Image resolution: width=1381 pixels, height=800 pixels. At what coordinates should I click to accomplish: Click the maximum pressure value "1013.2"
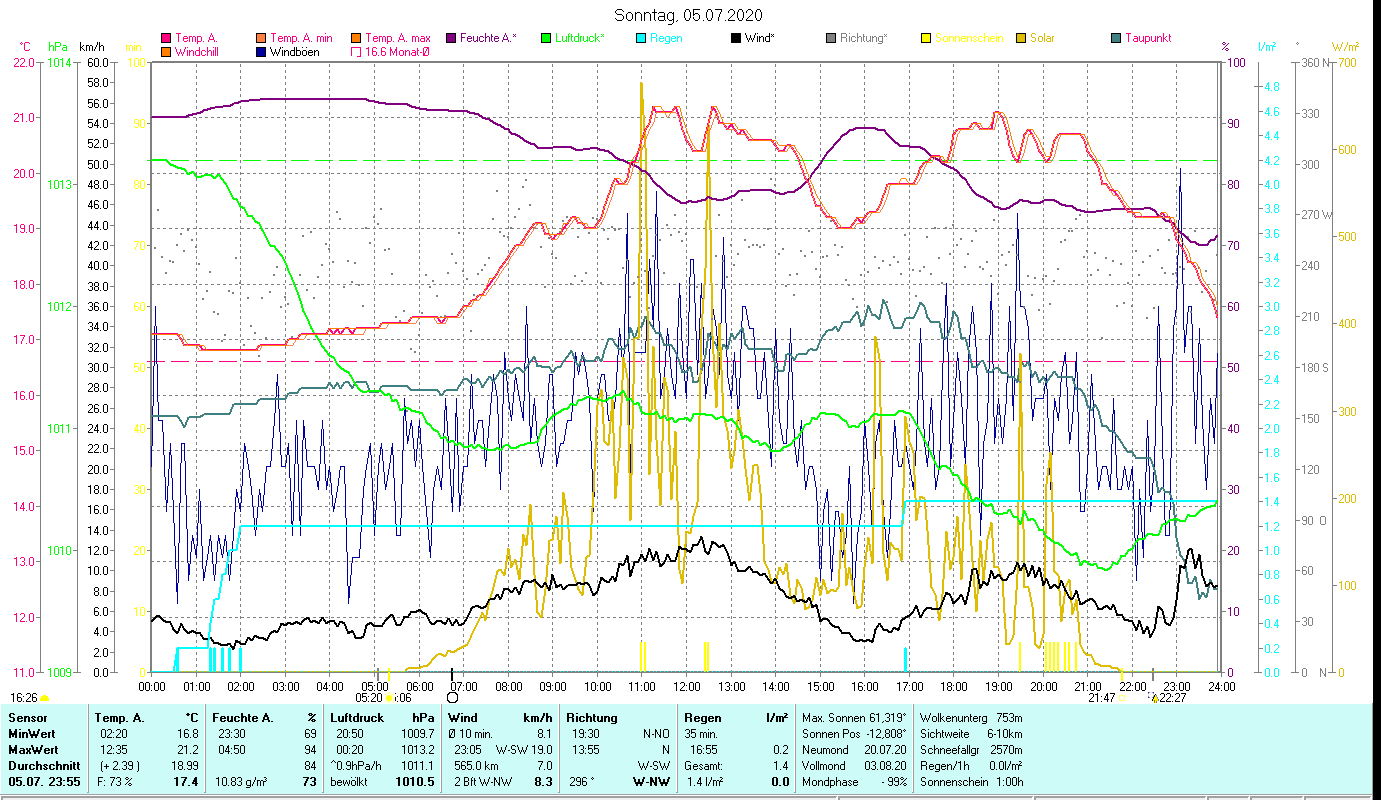coord(418,750)
